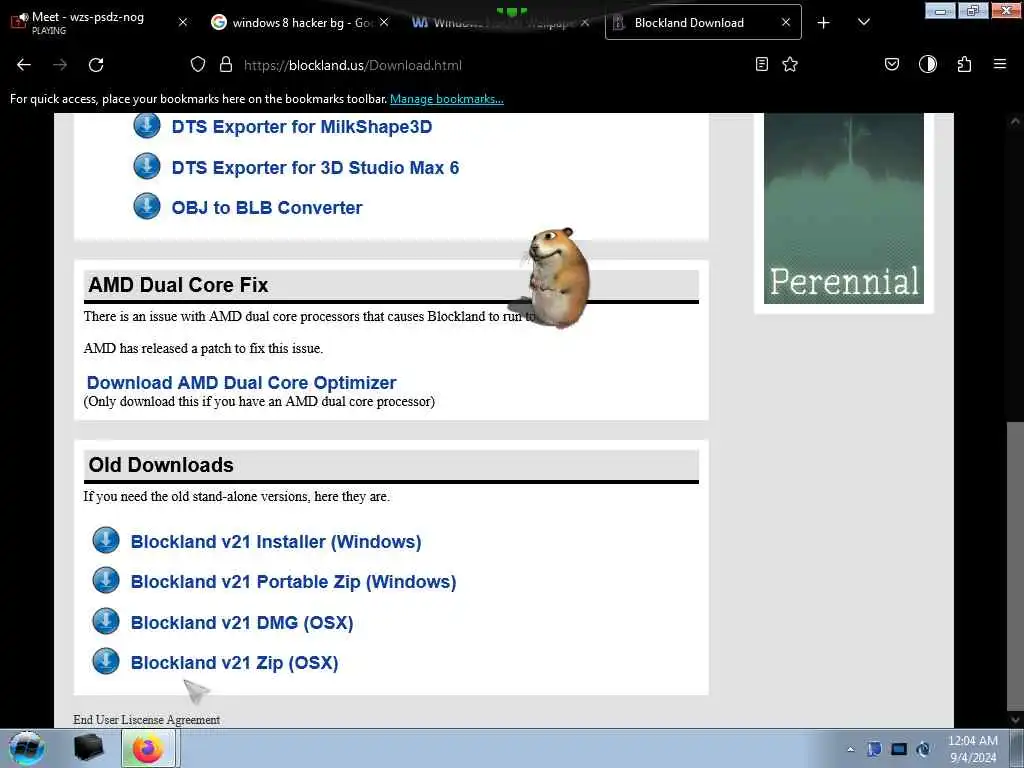
Task: Open the Pocket save icon
Action: (891, 64)
